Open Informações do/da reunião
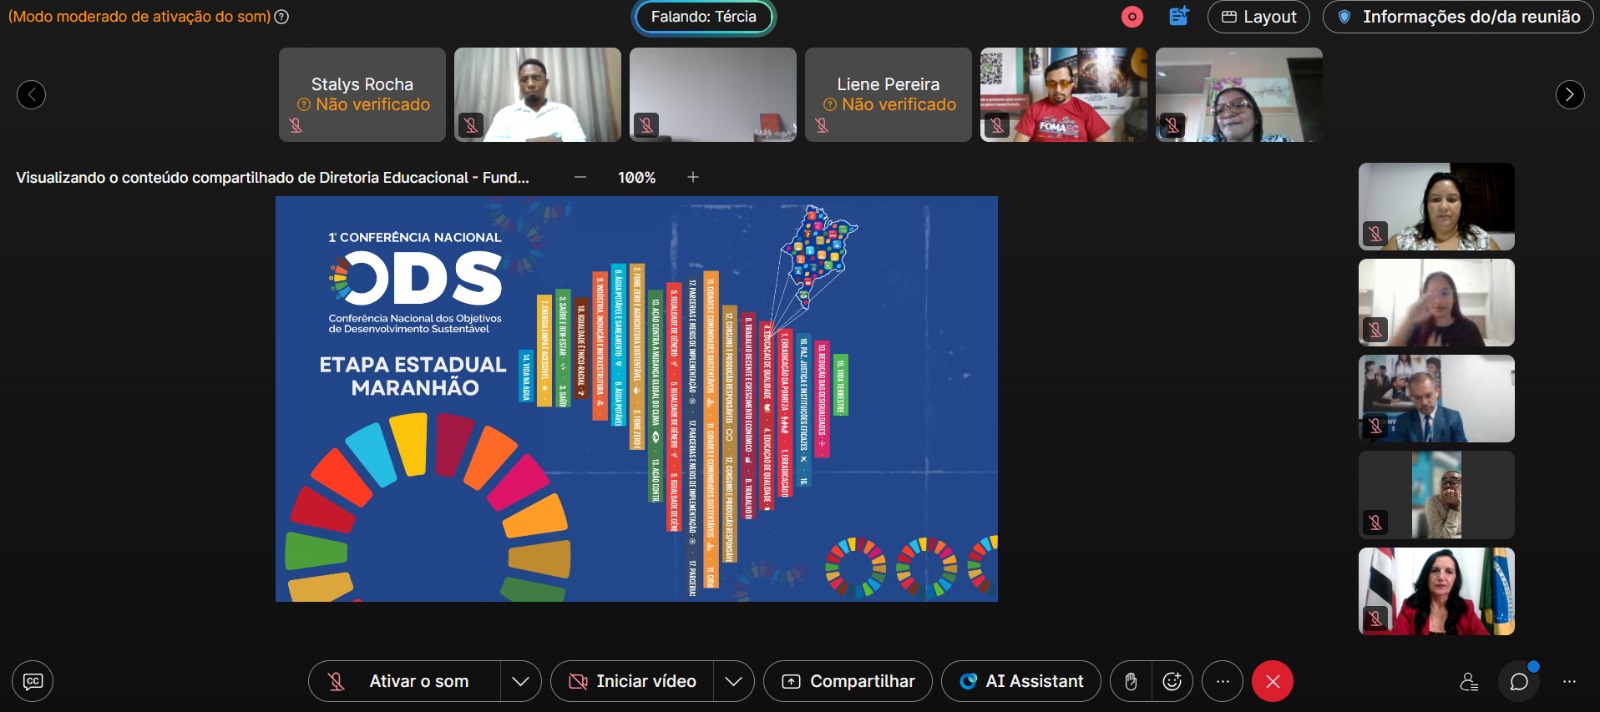 pyautogui.click(x=1458, y=17)
